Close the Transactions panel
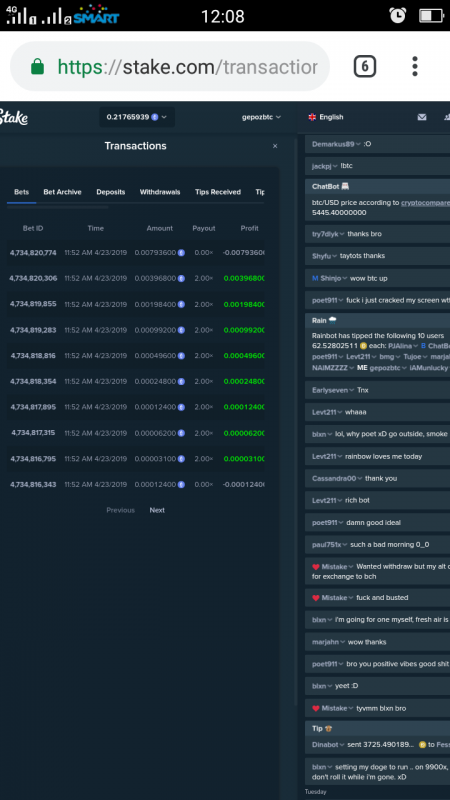 pos(275,146)
